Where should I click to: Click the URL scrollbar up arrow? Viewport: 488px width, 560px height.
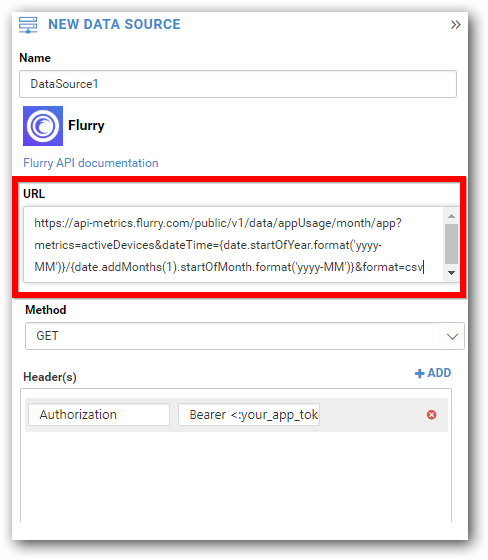451,216
